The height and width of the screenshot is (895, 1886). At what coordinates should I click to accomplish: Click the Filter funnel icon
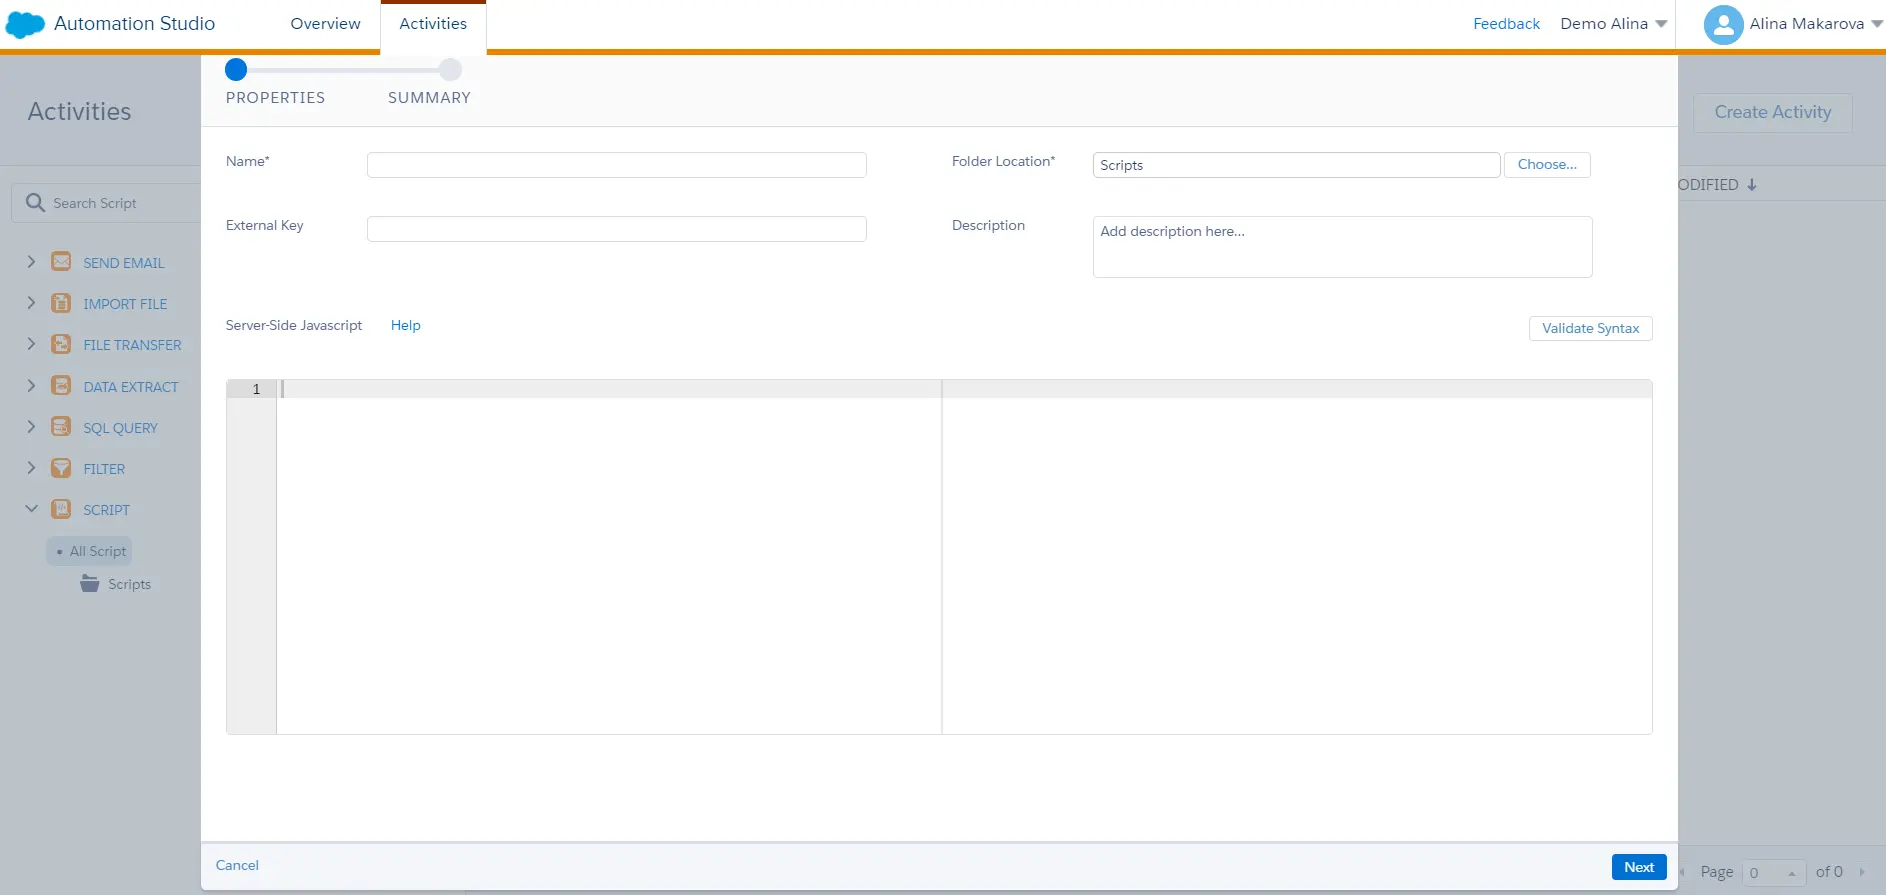point(61,468)
